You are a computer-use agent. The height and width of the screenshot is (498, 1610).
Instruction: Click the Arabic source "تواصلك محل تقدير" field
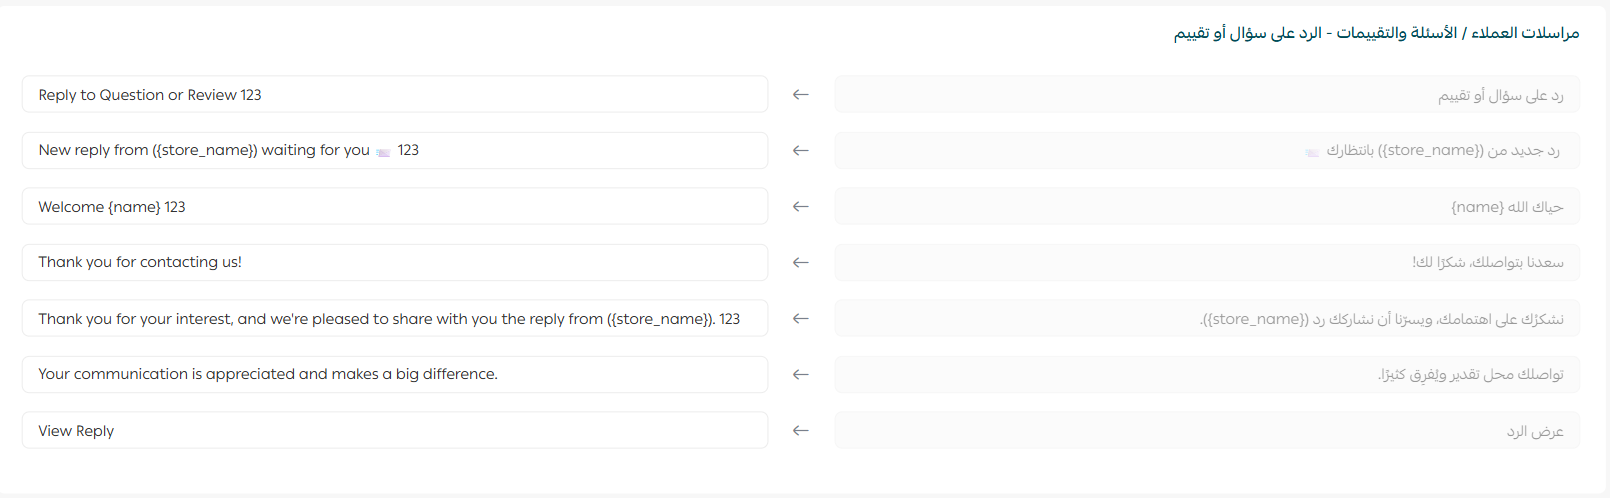[x=1207, y=375]
